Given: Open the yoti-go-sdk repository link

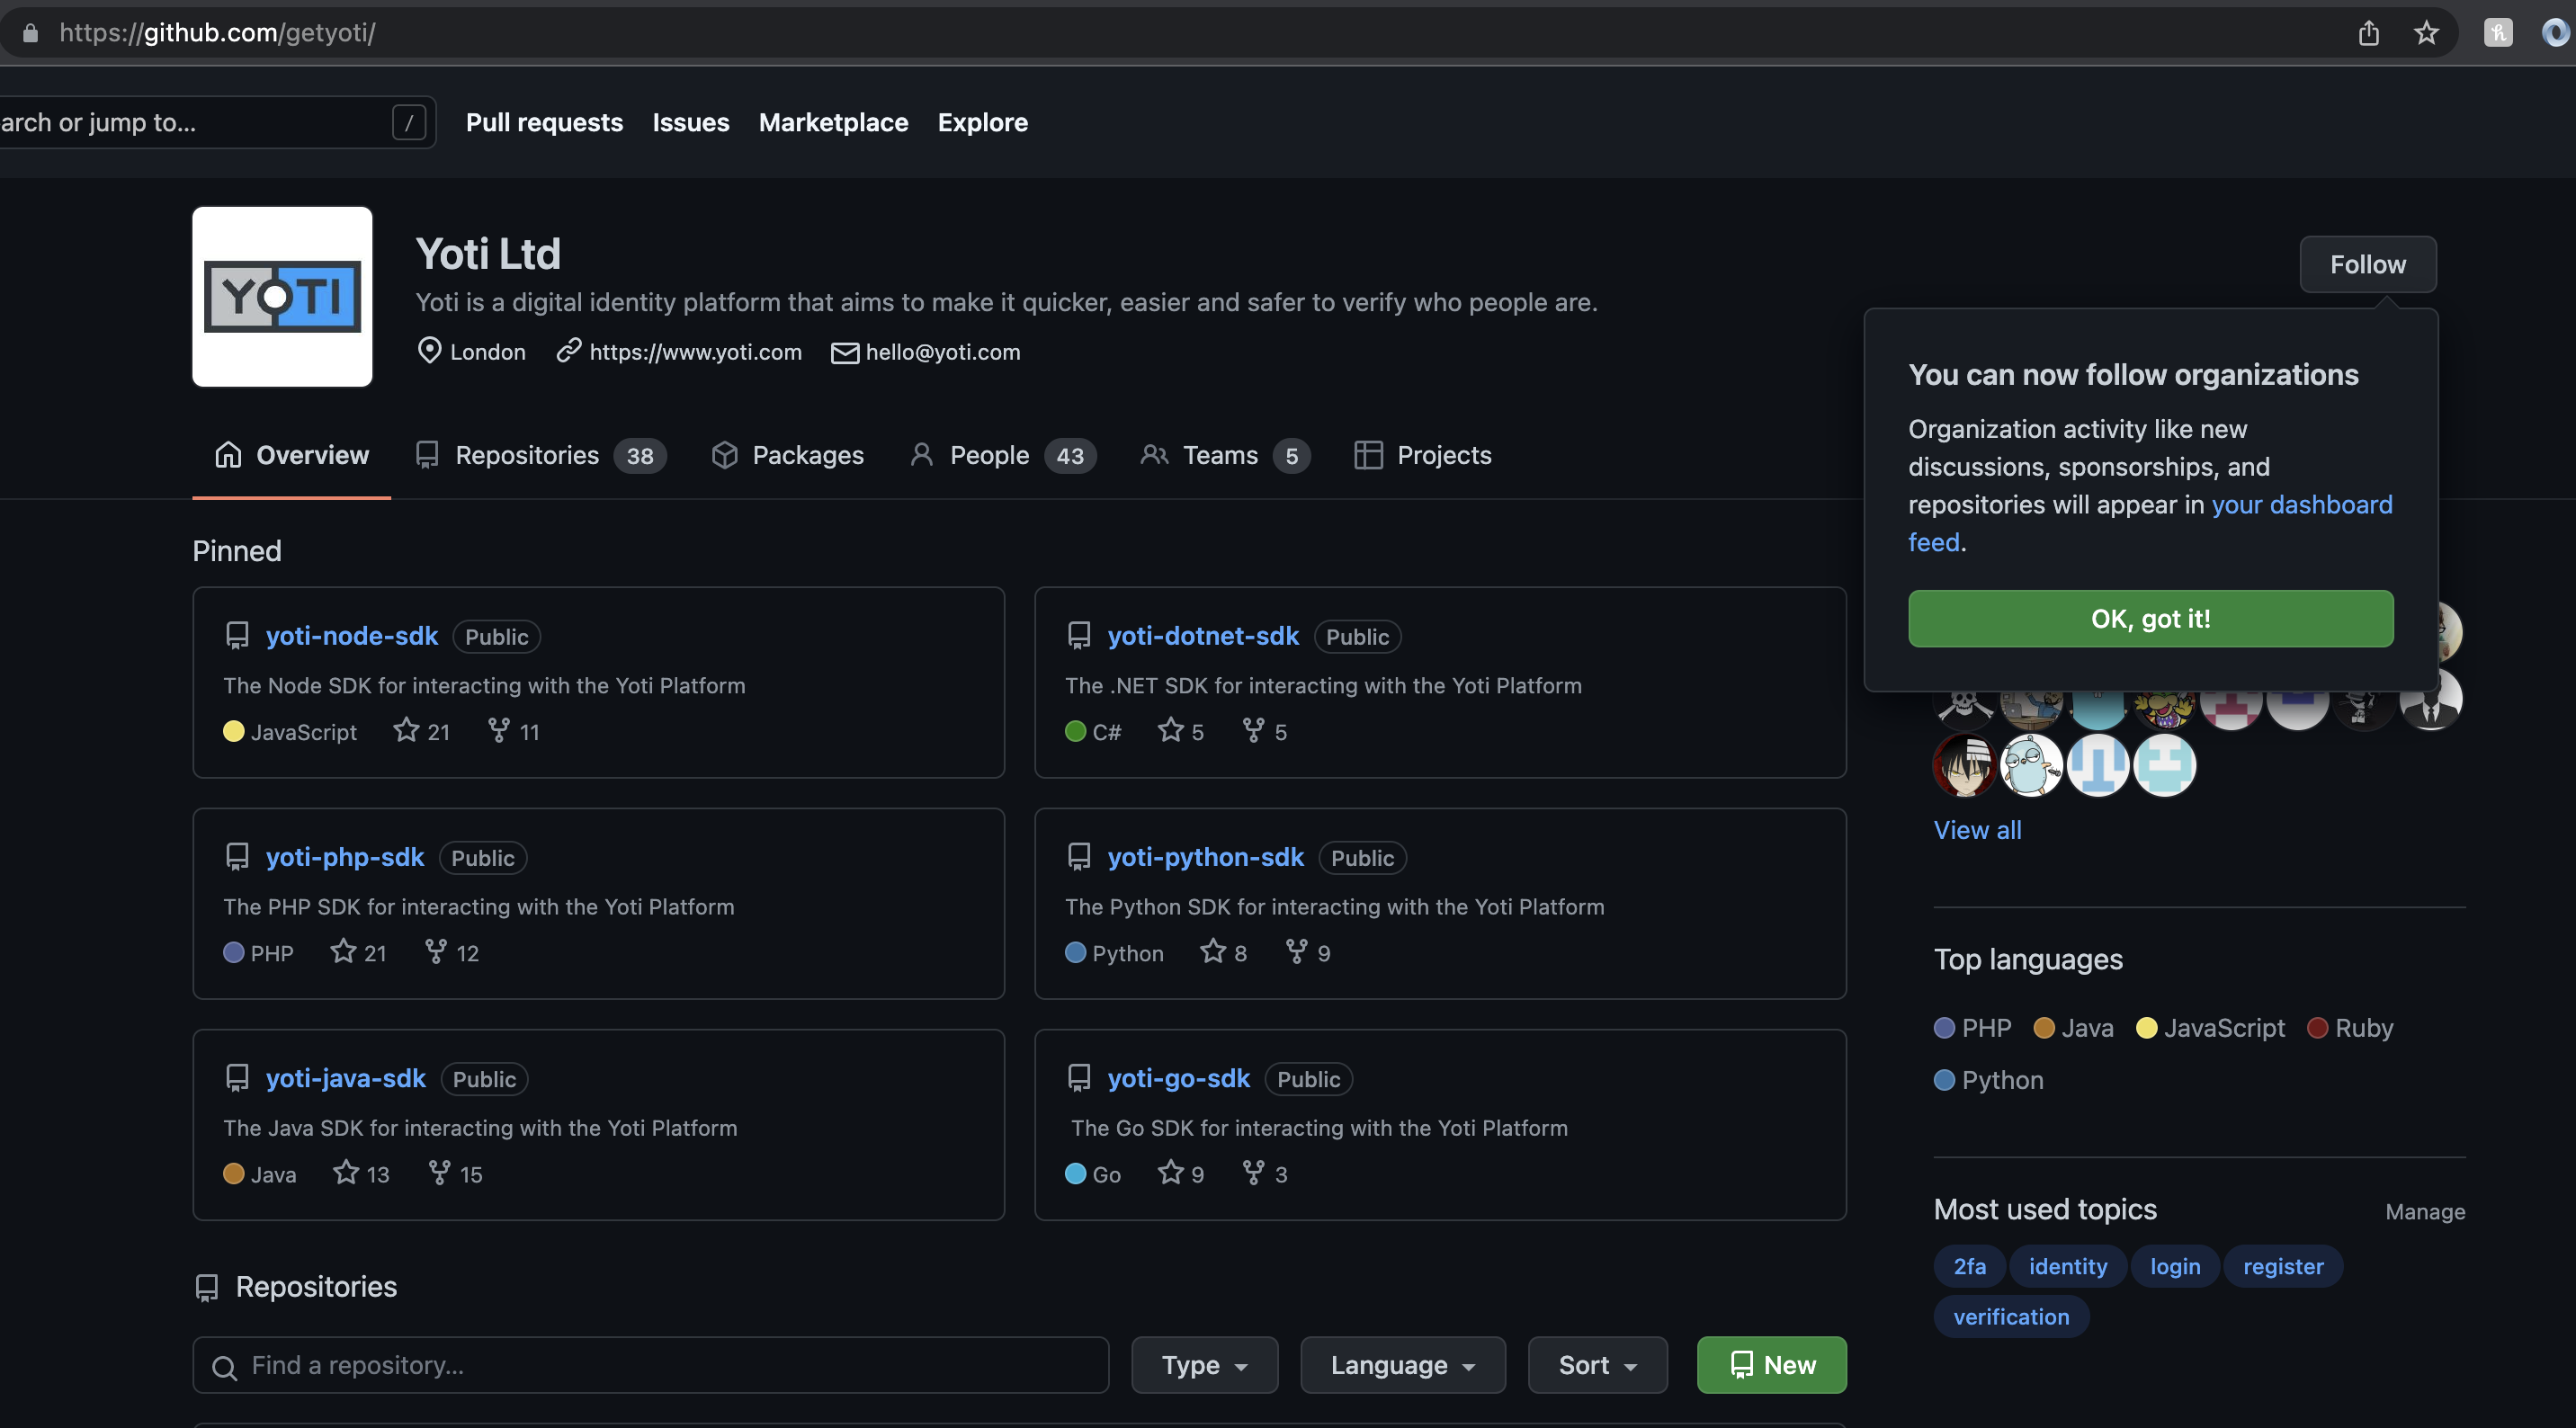Looking at the screenshot, I should tap(1178, 1078).
